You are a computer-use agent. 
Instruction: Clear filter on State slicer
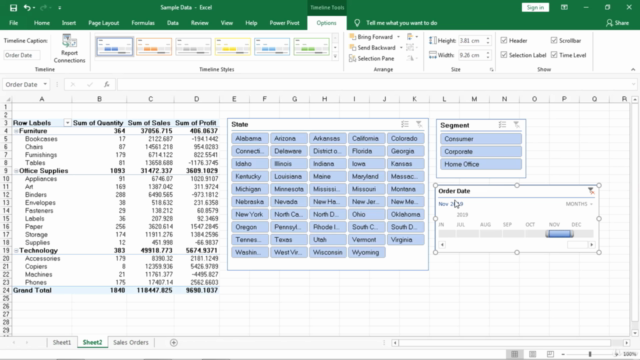419,124
